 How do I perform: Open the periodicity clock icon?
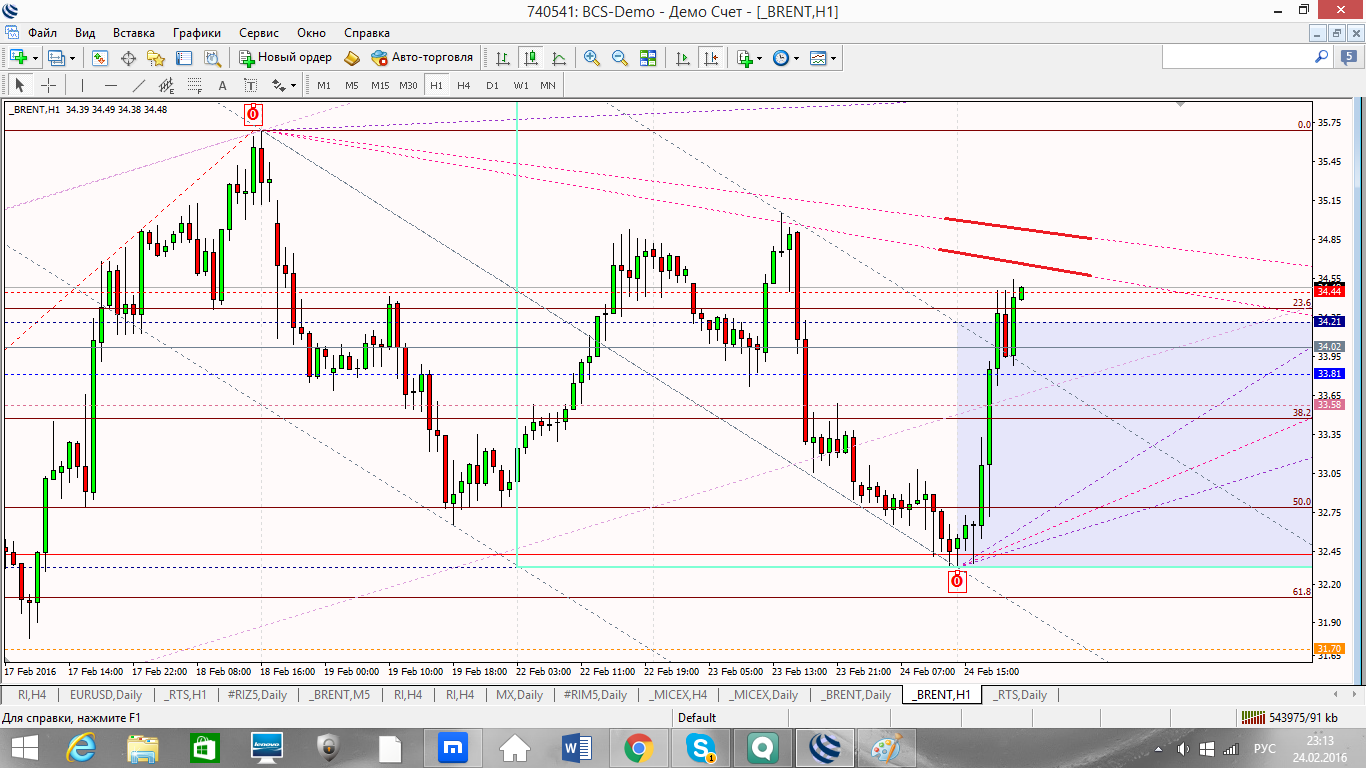(x=781, y=58)
